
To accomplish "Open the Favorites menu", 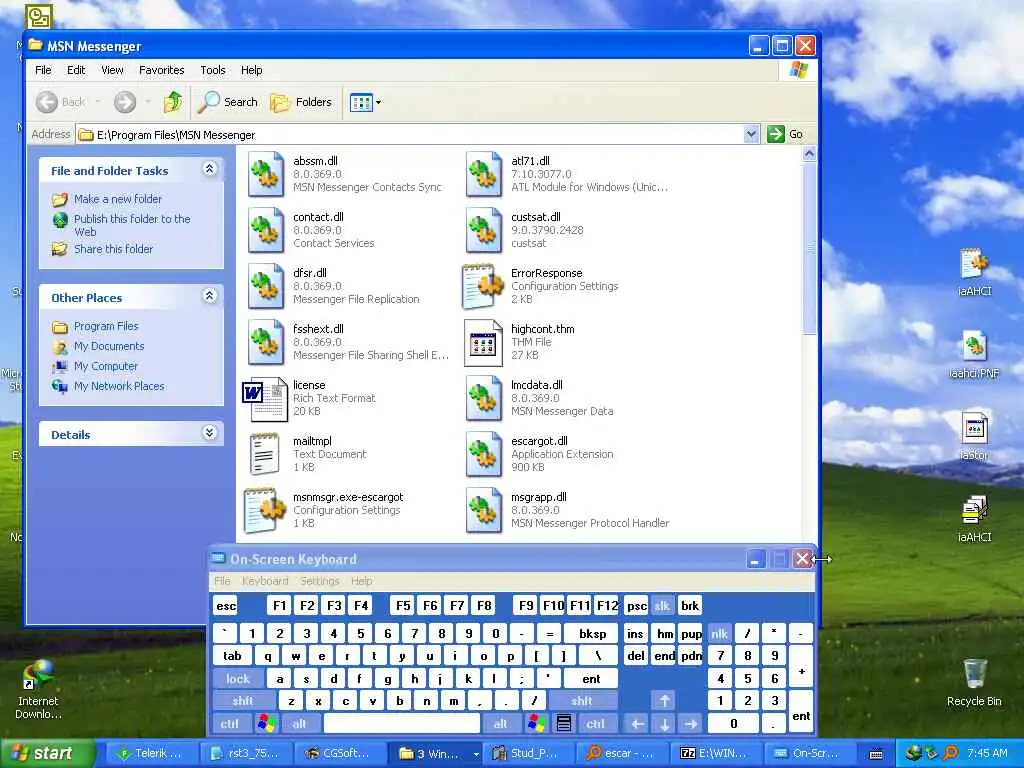I will (x=161, y=70).
